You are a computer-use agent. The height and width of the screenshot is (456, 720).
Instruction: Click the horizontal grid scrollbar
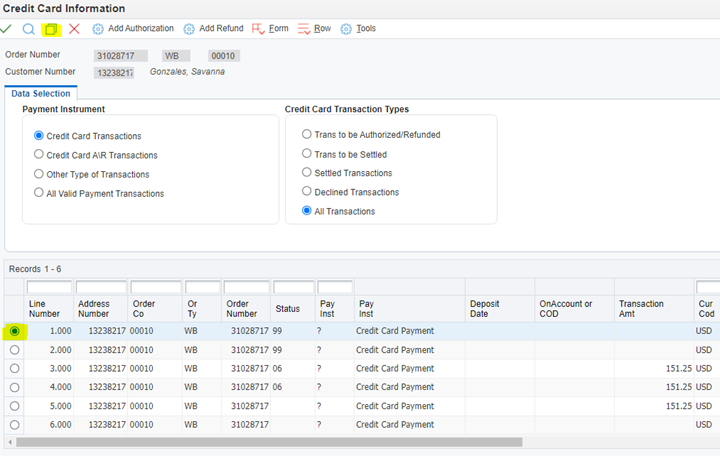coord(269,442)
